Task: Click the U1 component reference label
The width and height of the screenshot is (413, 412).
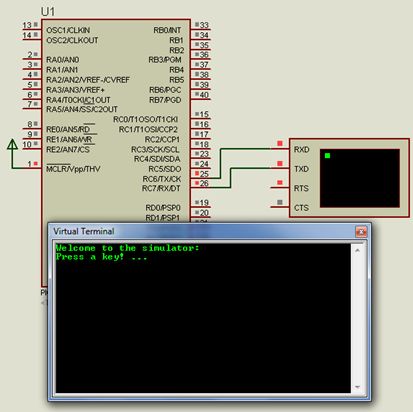Action: [x=48, y=12]
